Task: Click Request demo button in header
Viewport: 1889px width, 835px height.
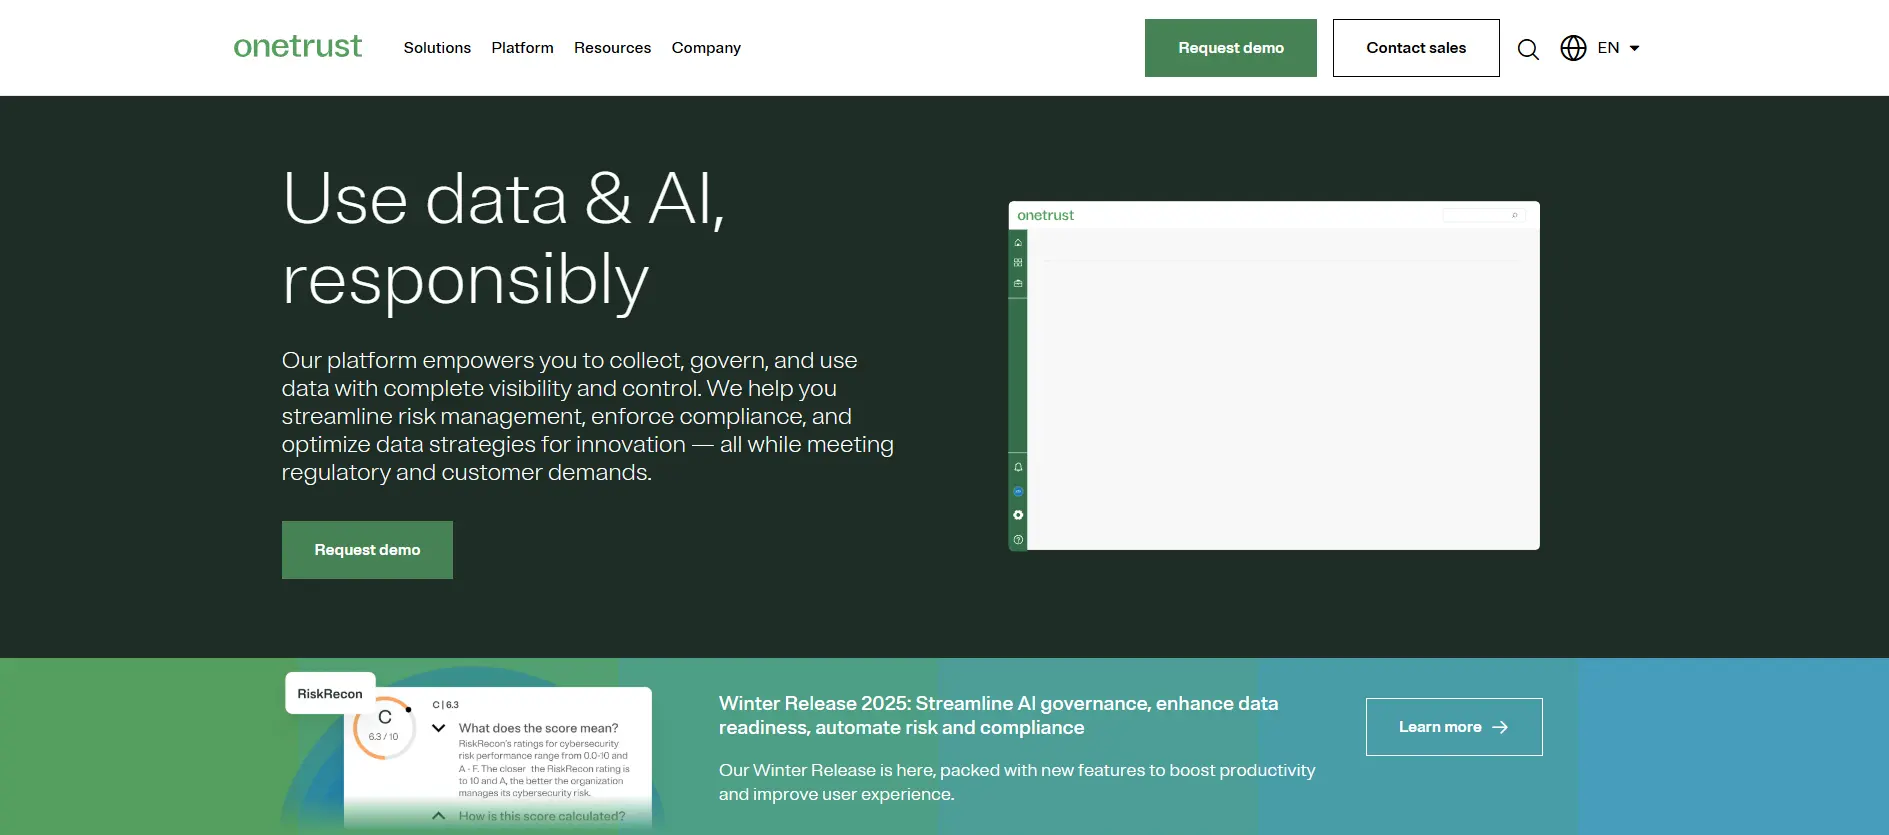Action: [x=1230, y=48]
